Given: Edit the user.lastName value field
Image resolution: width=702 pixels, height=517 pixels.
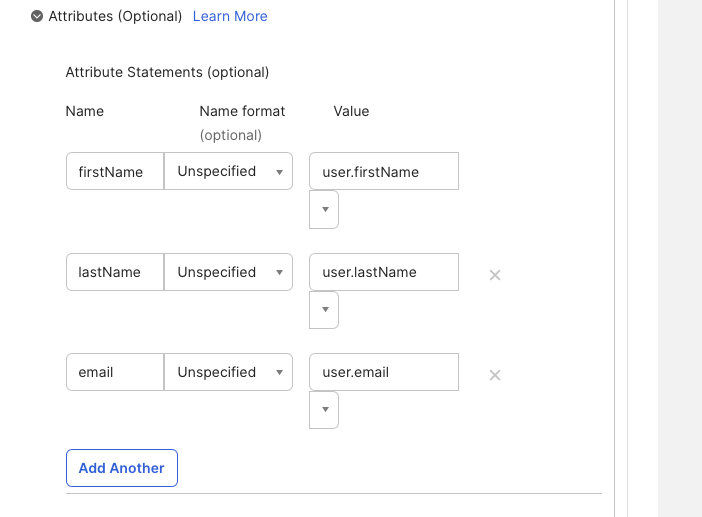Looking at the screenshot, I should (384, 272).
